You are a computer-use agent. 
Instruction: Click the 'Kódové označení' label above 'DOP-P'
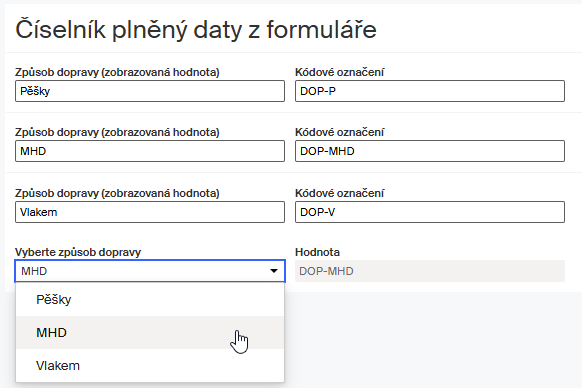pyautogui.click(x=340, y=72)
